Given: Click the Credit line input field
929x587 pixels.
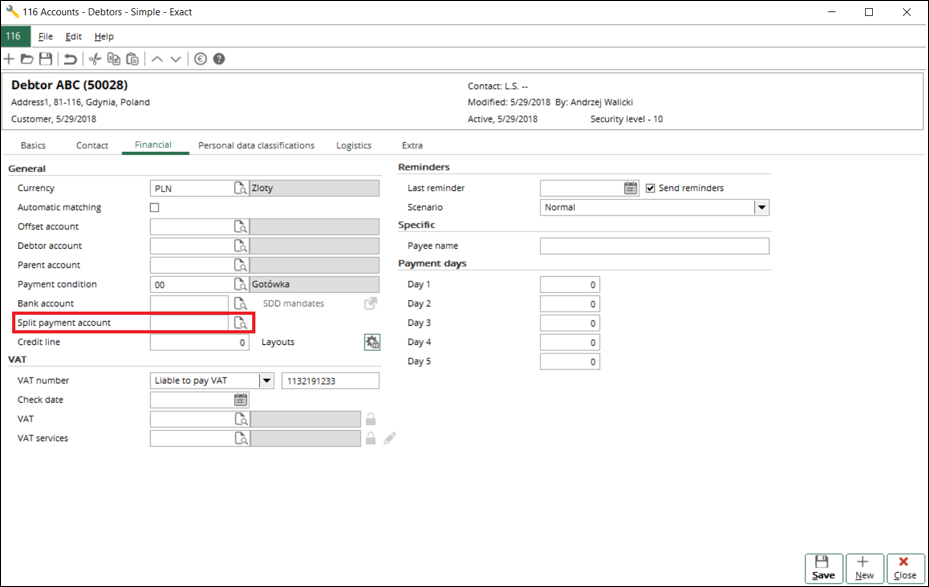Looking at the screenshot, I should coord(200,342).
